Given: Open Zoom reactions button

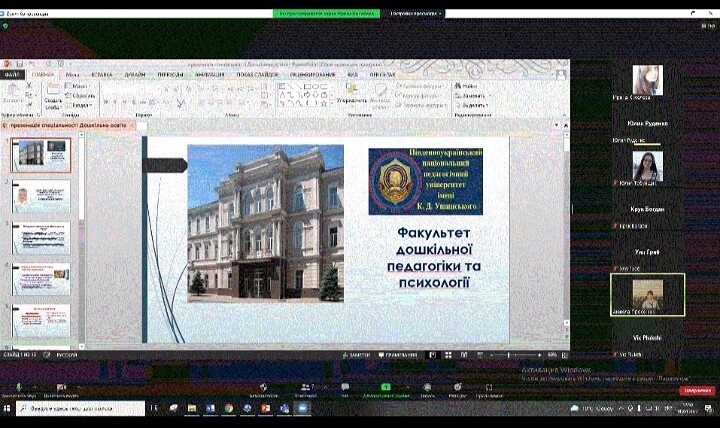Looking at the screenshot, I should [457, 388].
